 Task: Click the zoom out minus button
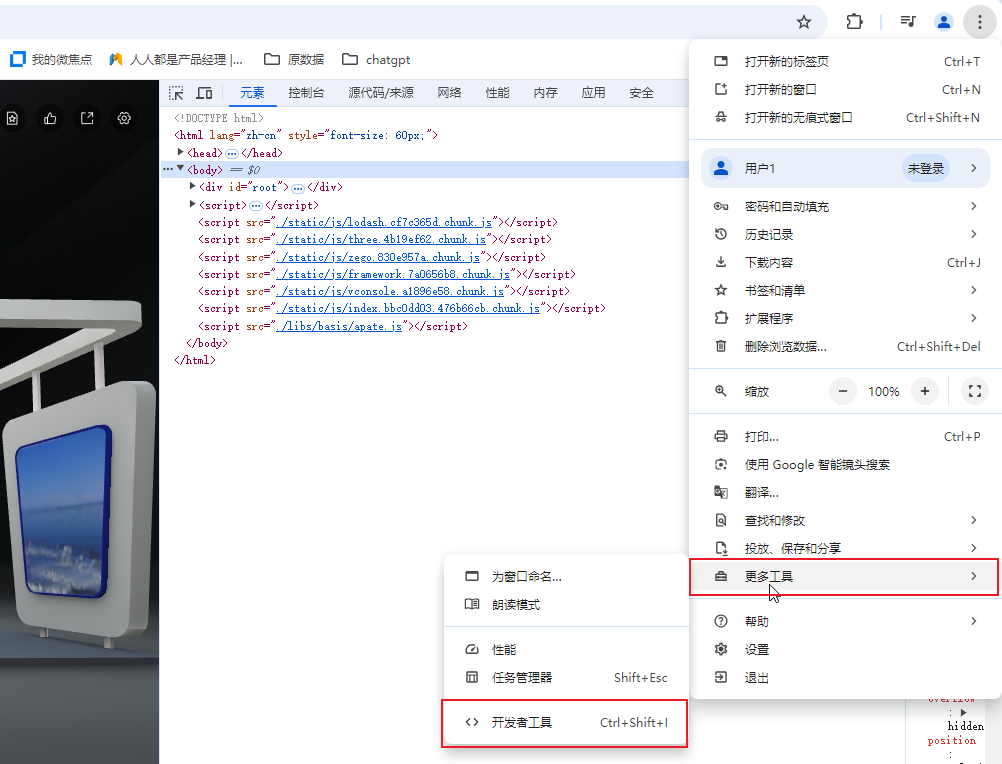[x=843, y=391]
